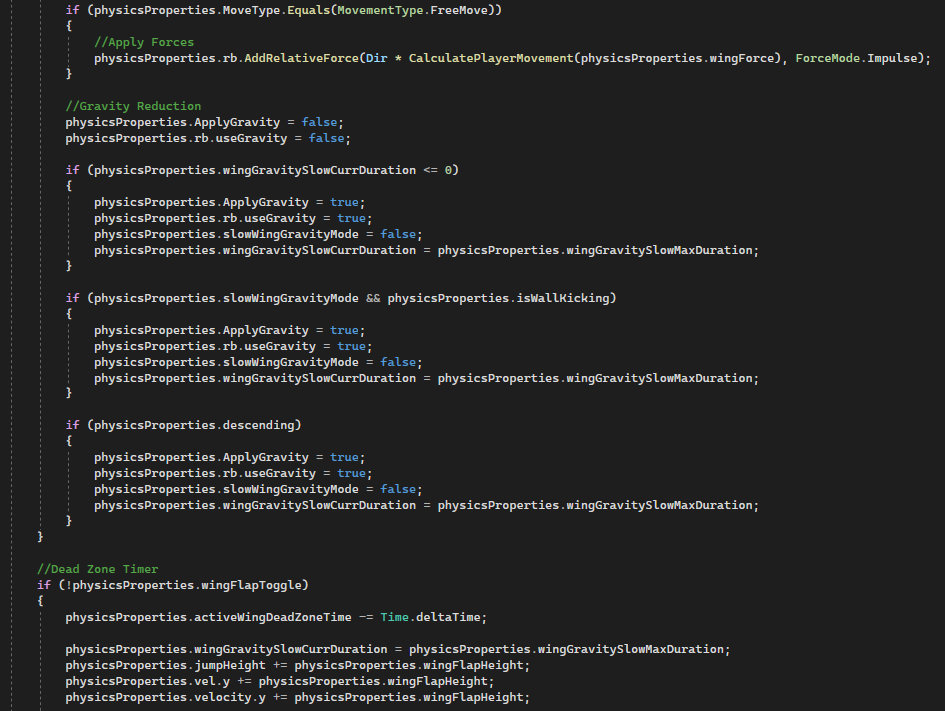The image size is (945, 711).
Task: Click the Equals method name
Action: 308,10
